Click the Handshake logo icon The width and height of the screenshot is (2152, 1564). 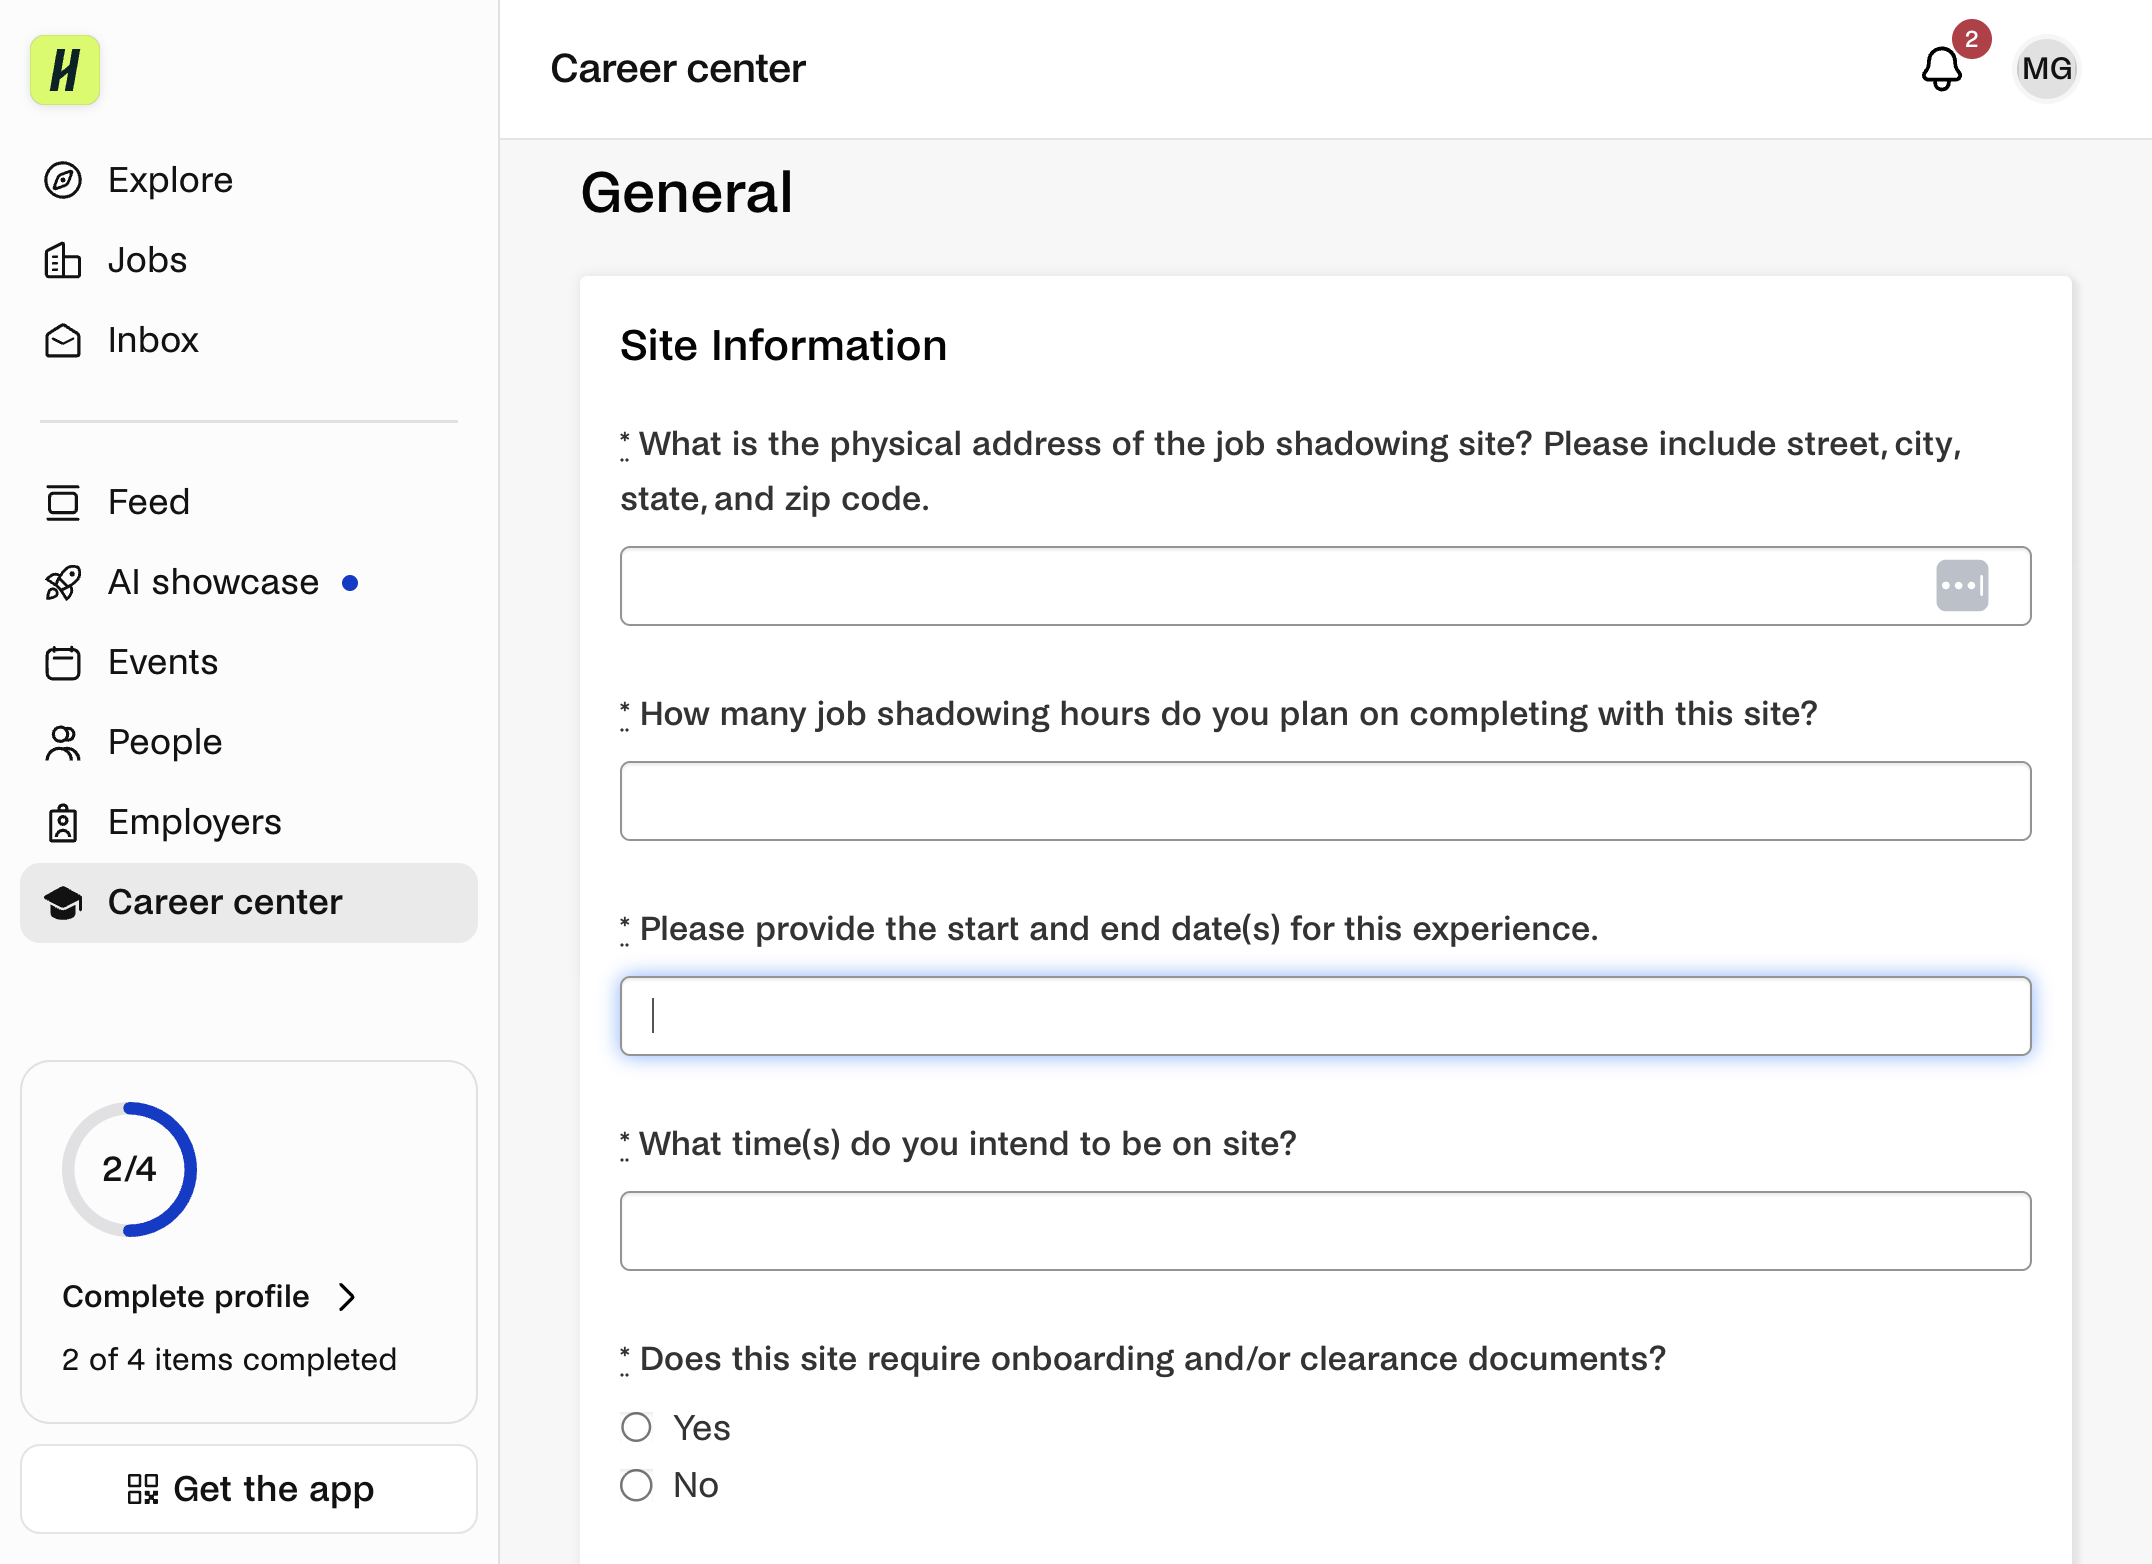point(65,70)
